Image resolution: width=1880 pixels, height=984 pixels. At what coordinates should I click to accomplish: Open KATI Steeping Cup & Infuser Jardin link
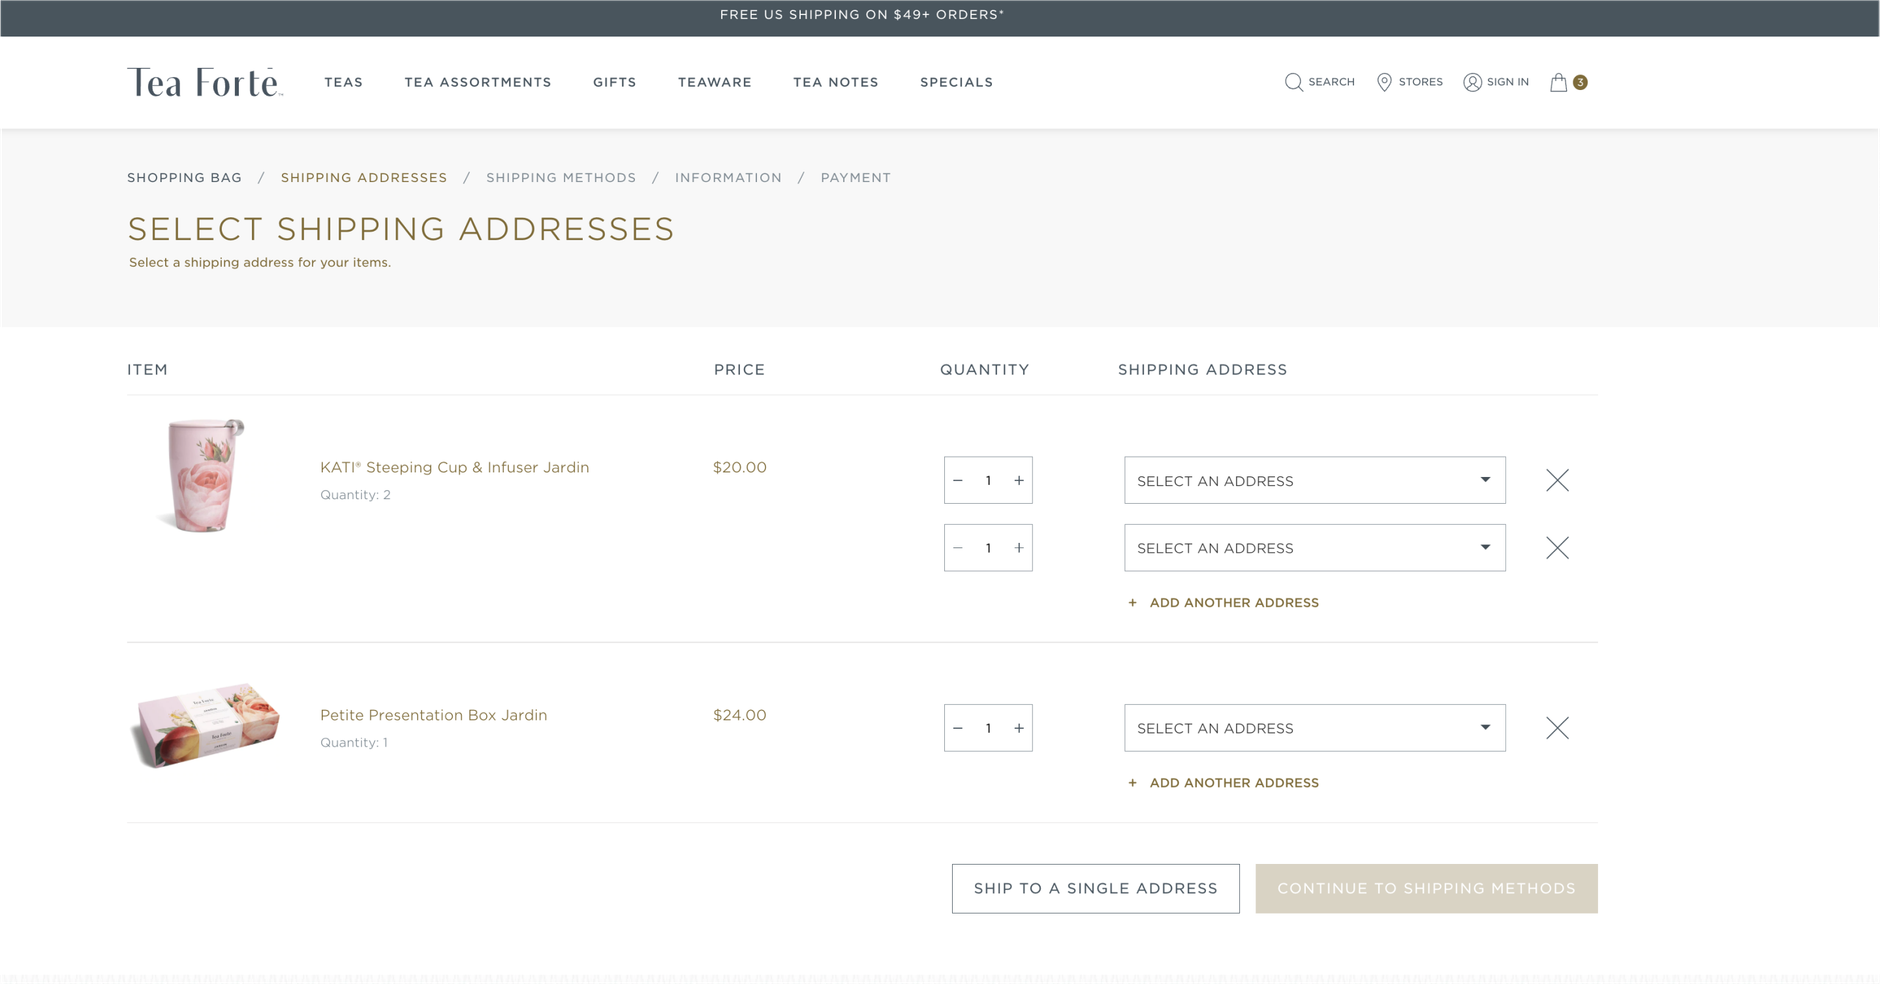click(x=454, y=467)
